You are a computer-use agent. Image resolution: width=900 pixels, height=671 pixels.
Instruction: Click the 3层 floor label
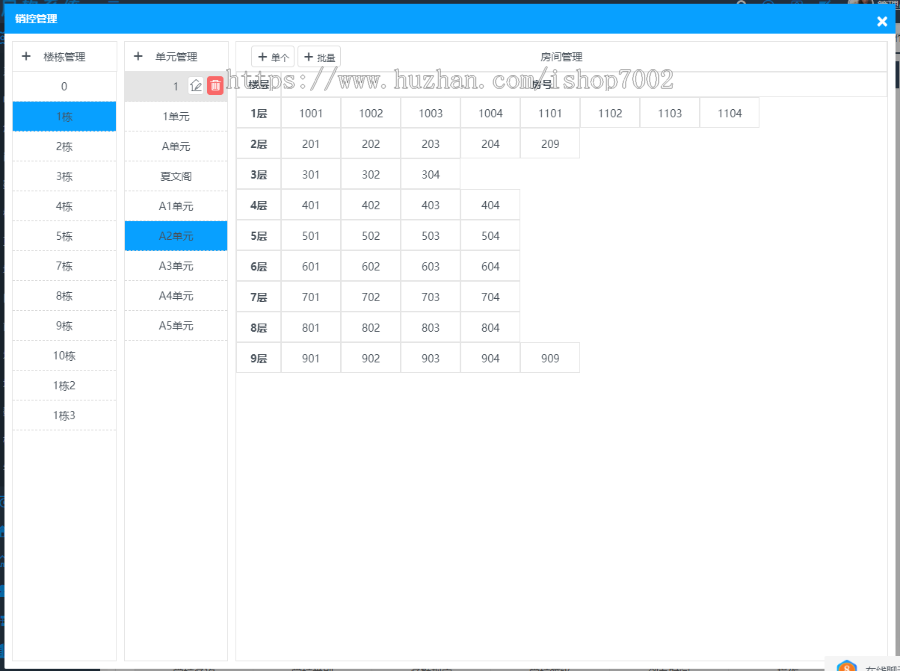[259, 174]
